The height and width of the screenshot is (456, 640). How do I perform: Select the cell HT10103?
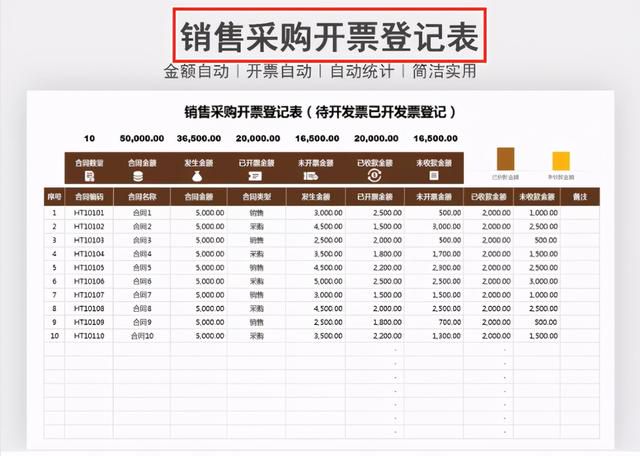coord(89,240)
